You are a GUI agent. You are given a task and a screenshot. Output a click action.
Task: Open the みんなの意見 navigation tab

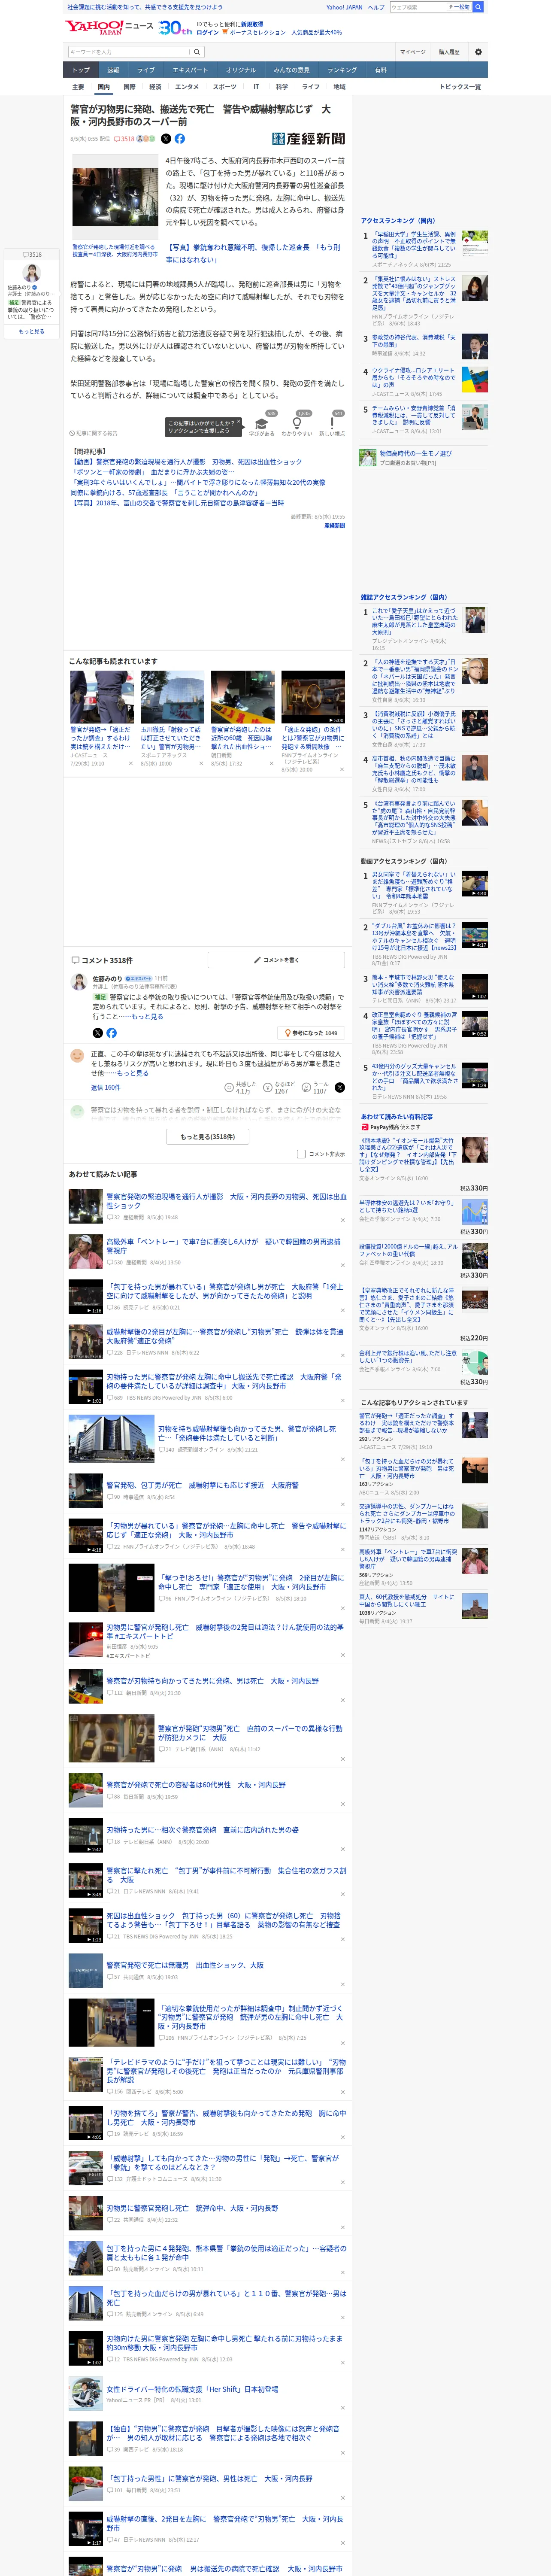point(291,70)
